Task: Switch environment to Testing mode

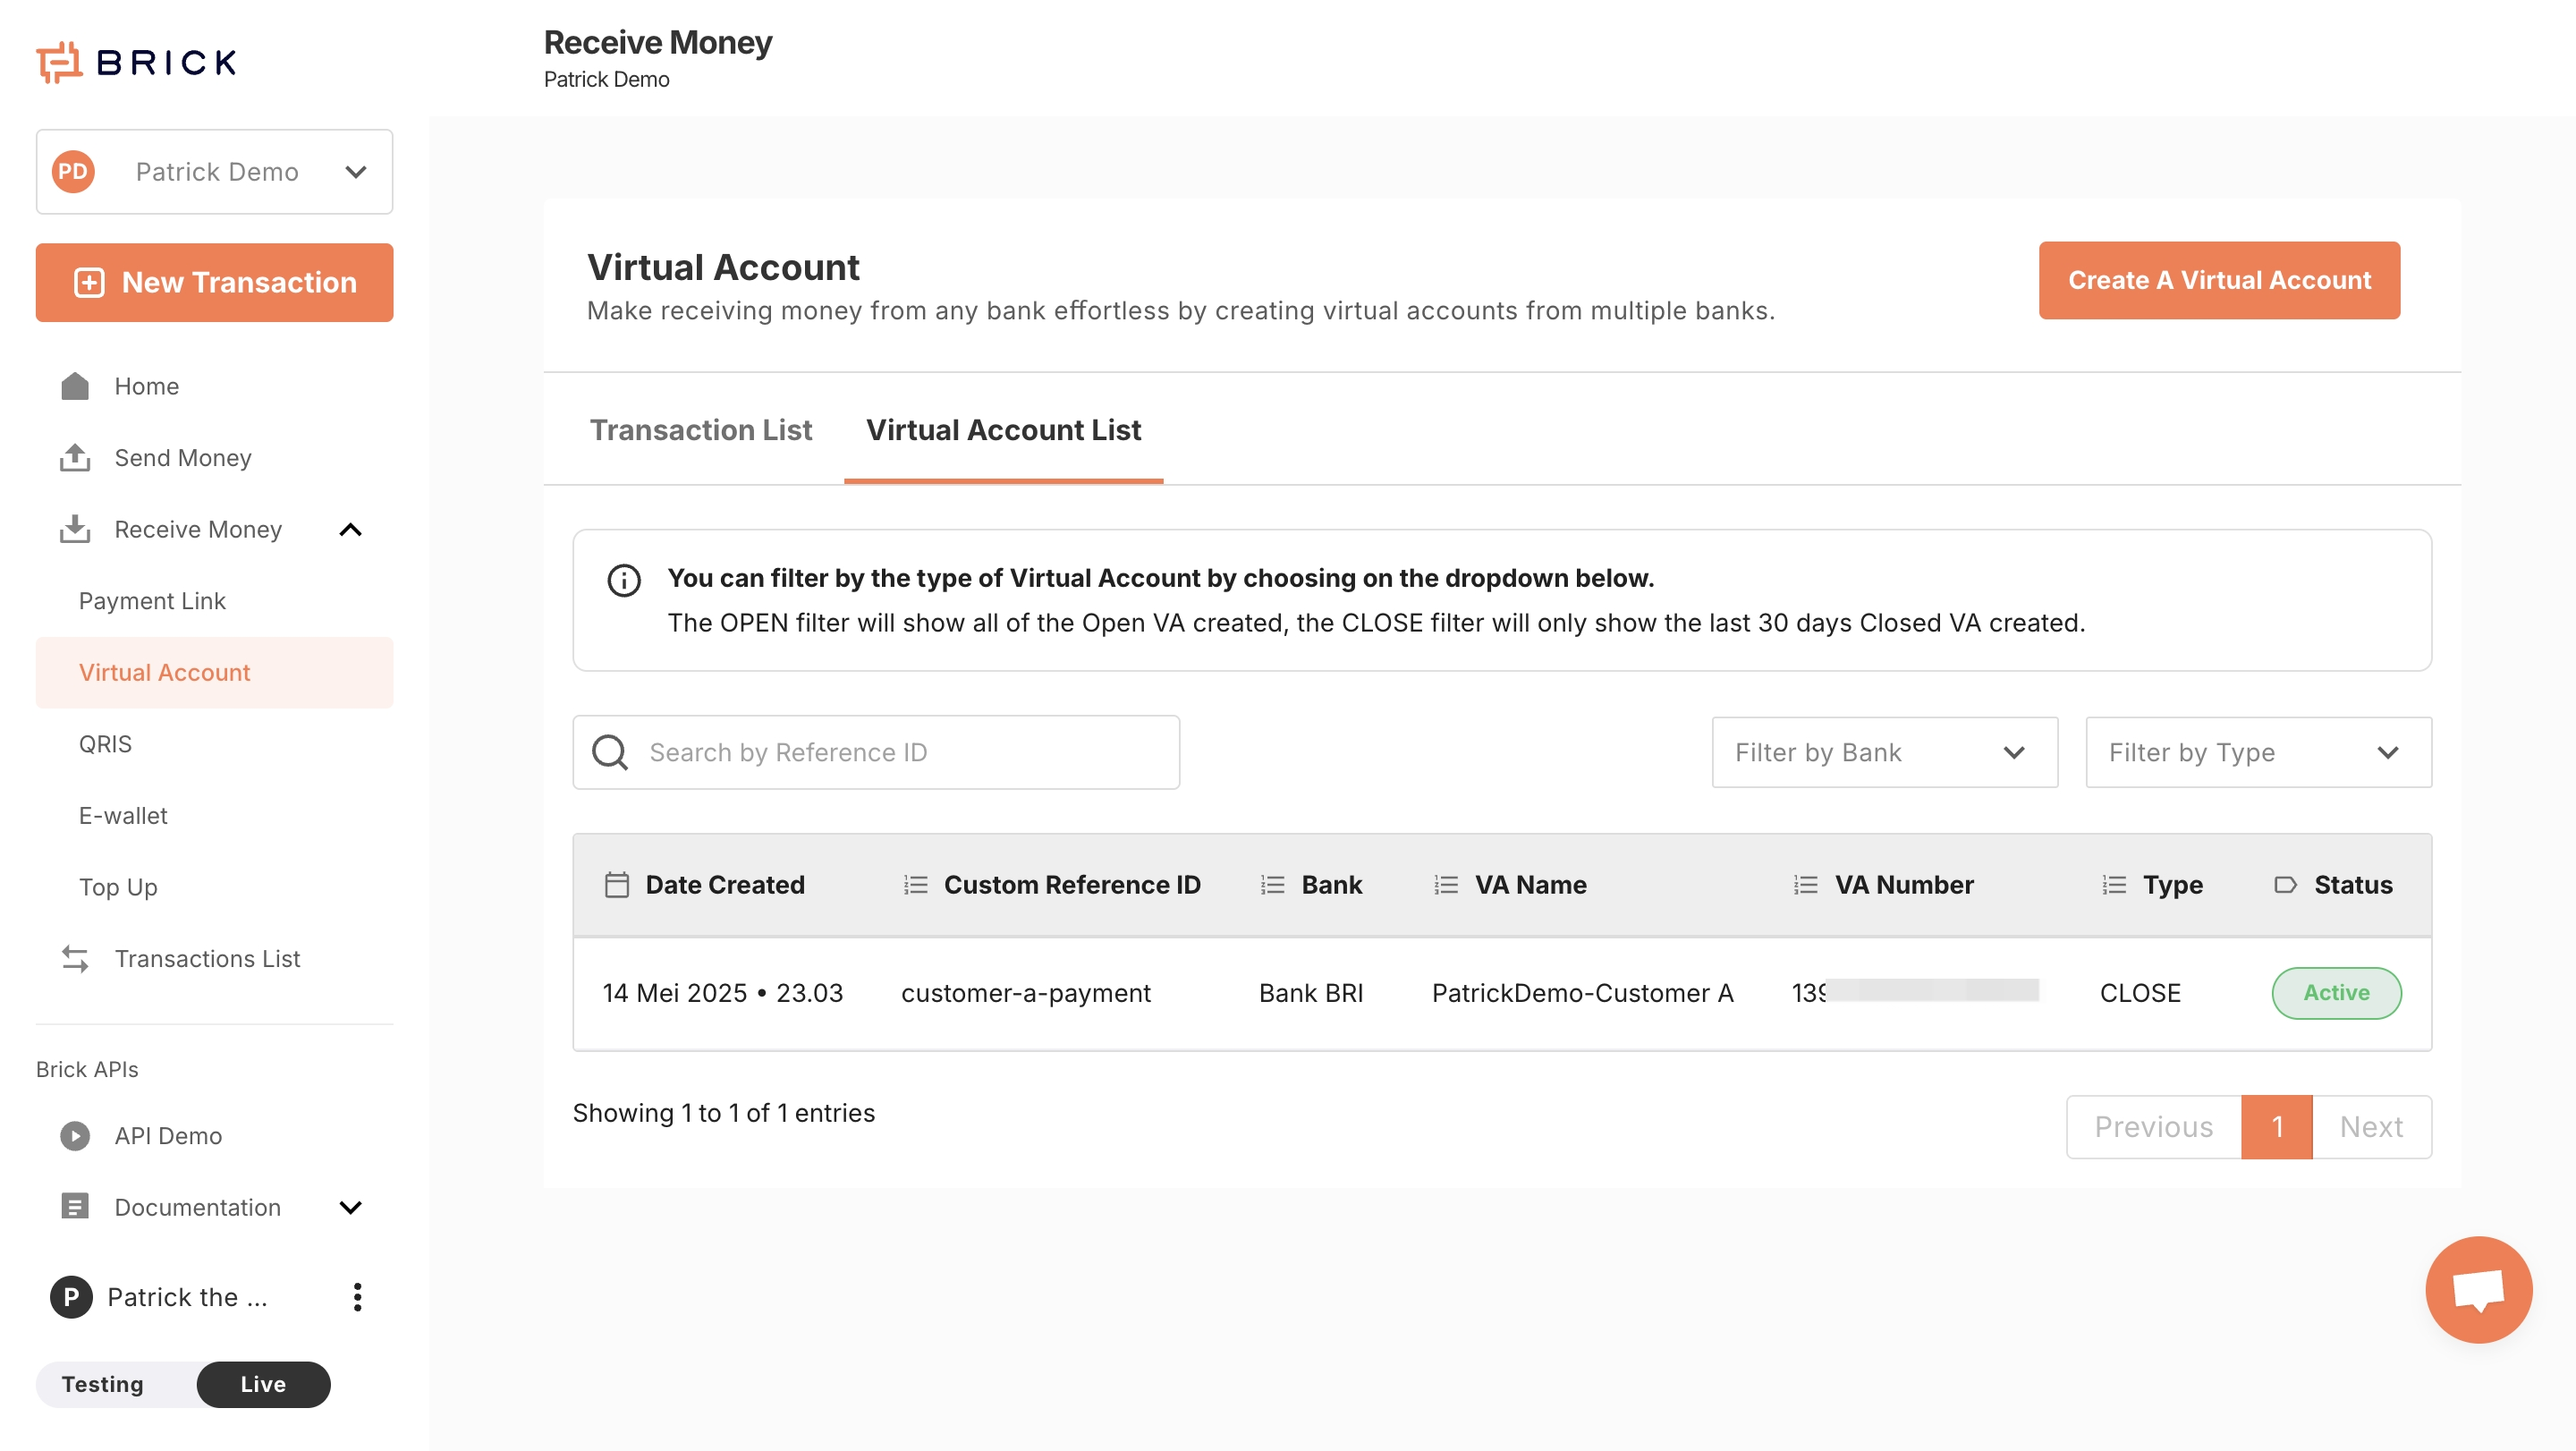Action: click(103, 1384)
